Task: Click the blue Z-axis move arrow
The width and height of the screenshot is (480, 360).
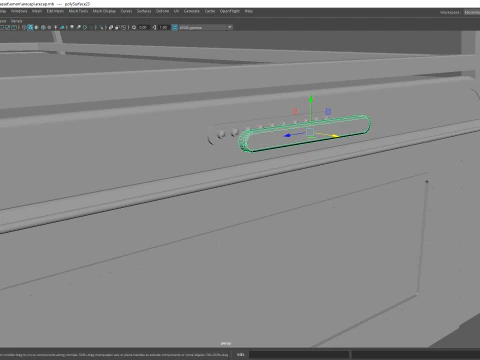Action: 287,135
